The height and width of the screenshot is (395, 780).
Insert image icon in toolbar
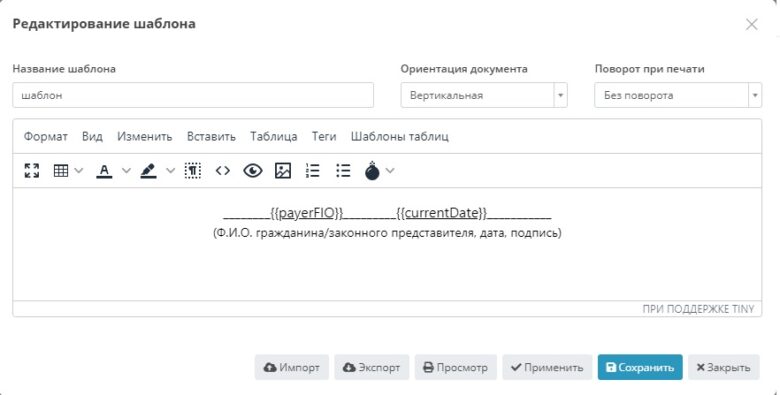click(x=283, y=171)
